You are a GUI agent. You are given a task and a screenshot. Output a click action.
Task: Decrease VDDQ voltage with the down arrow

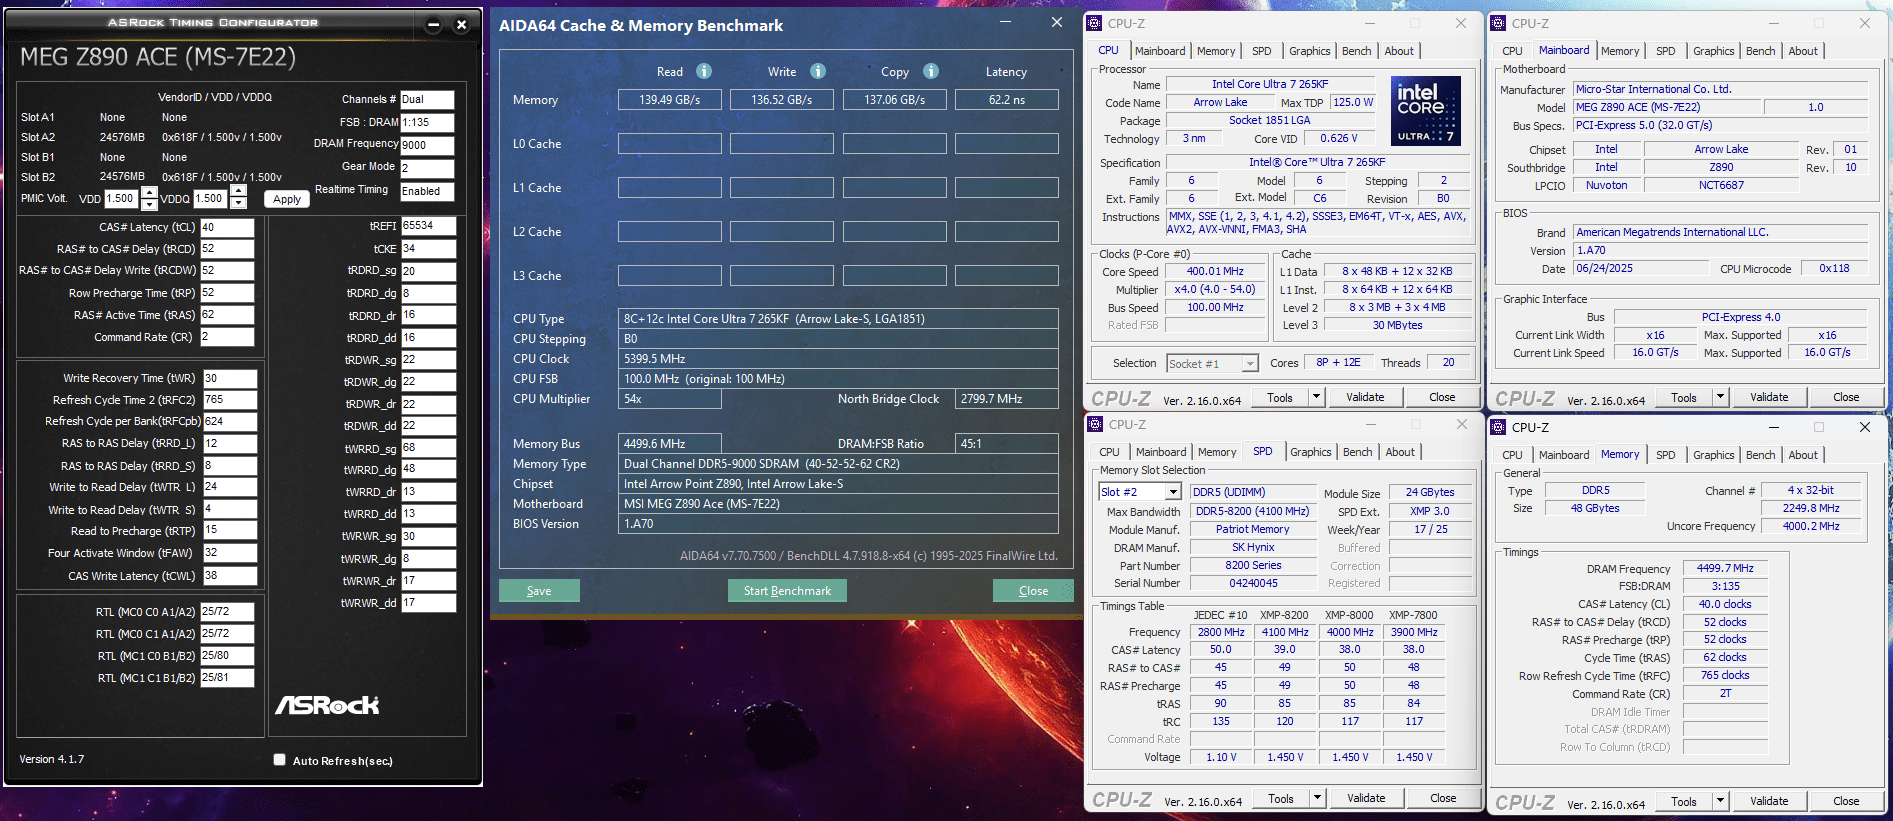tap(238, 204)
